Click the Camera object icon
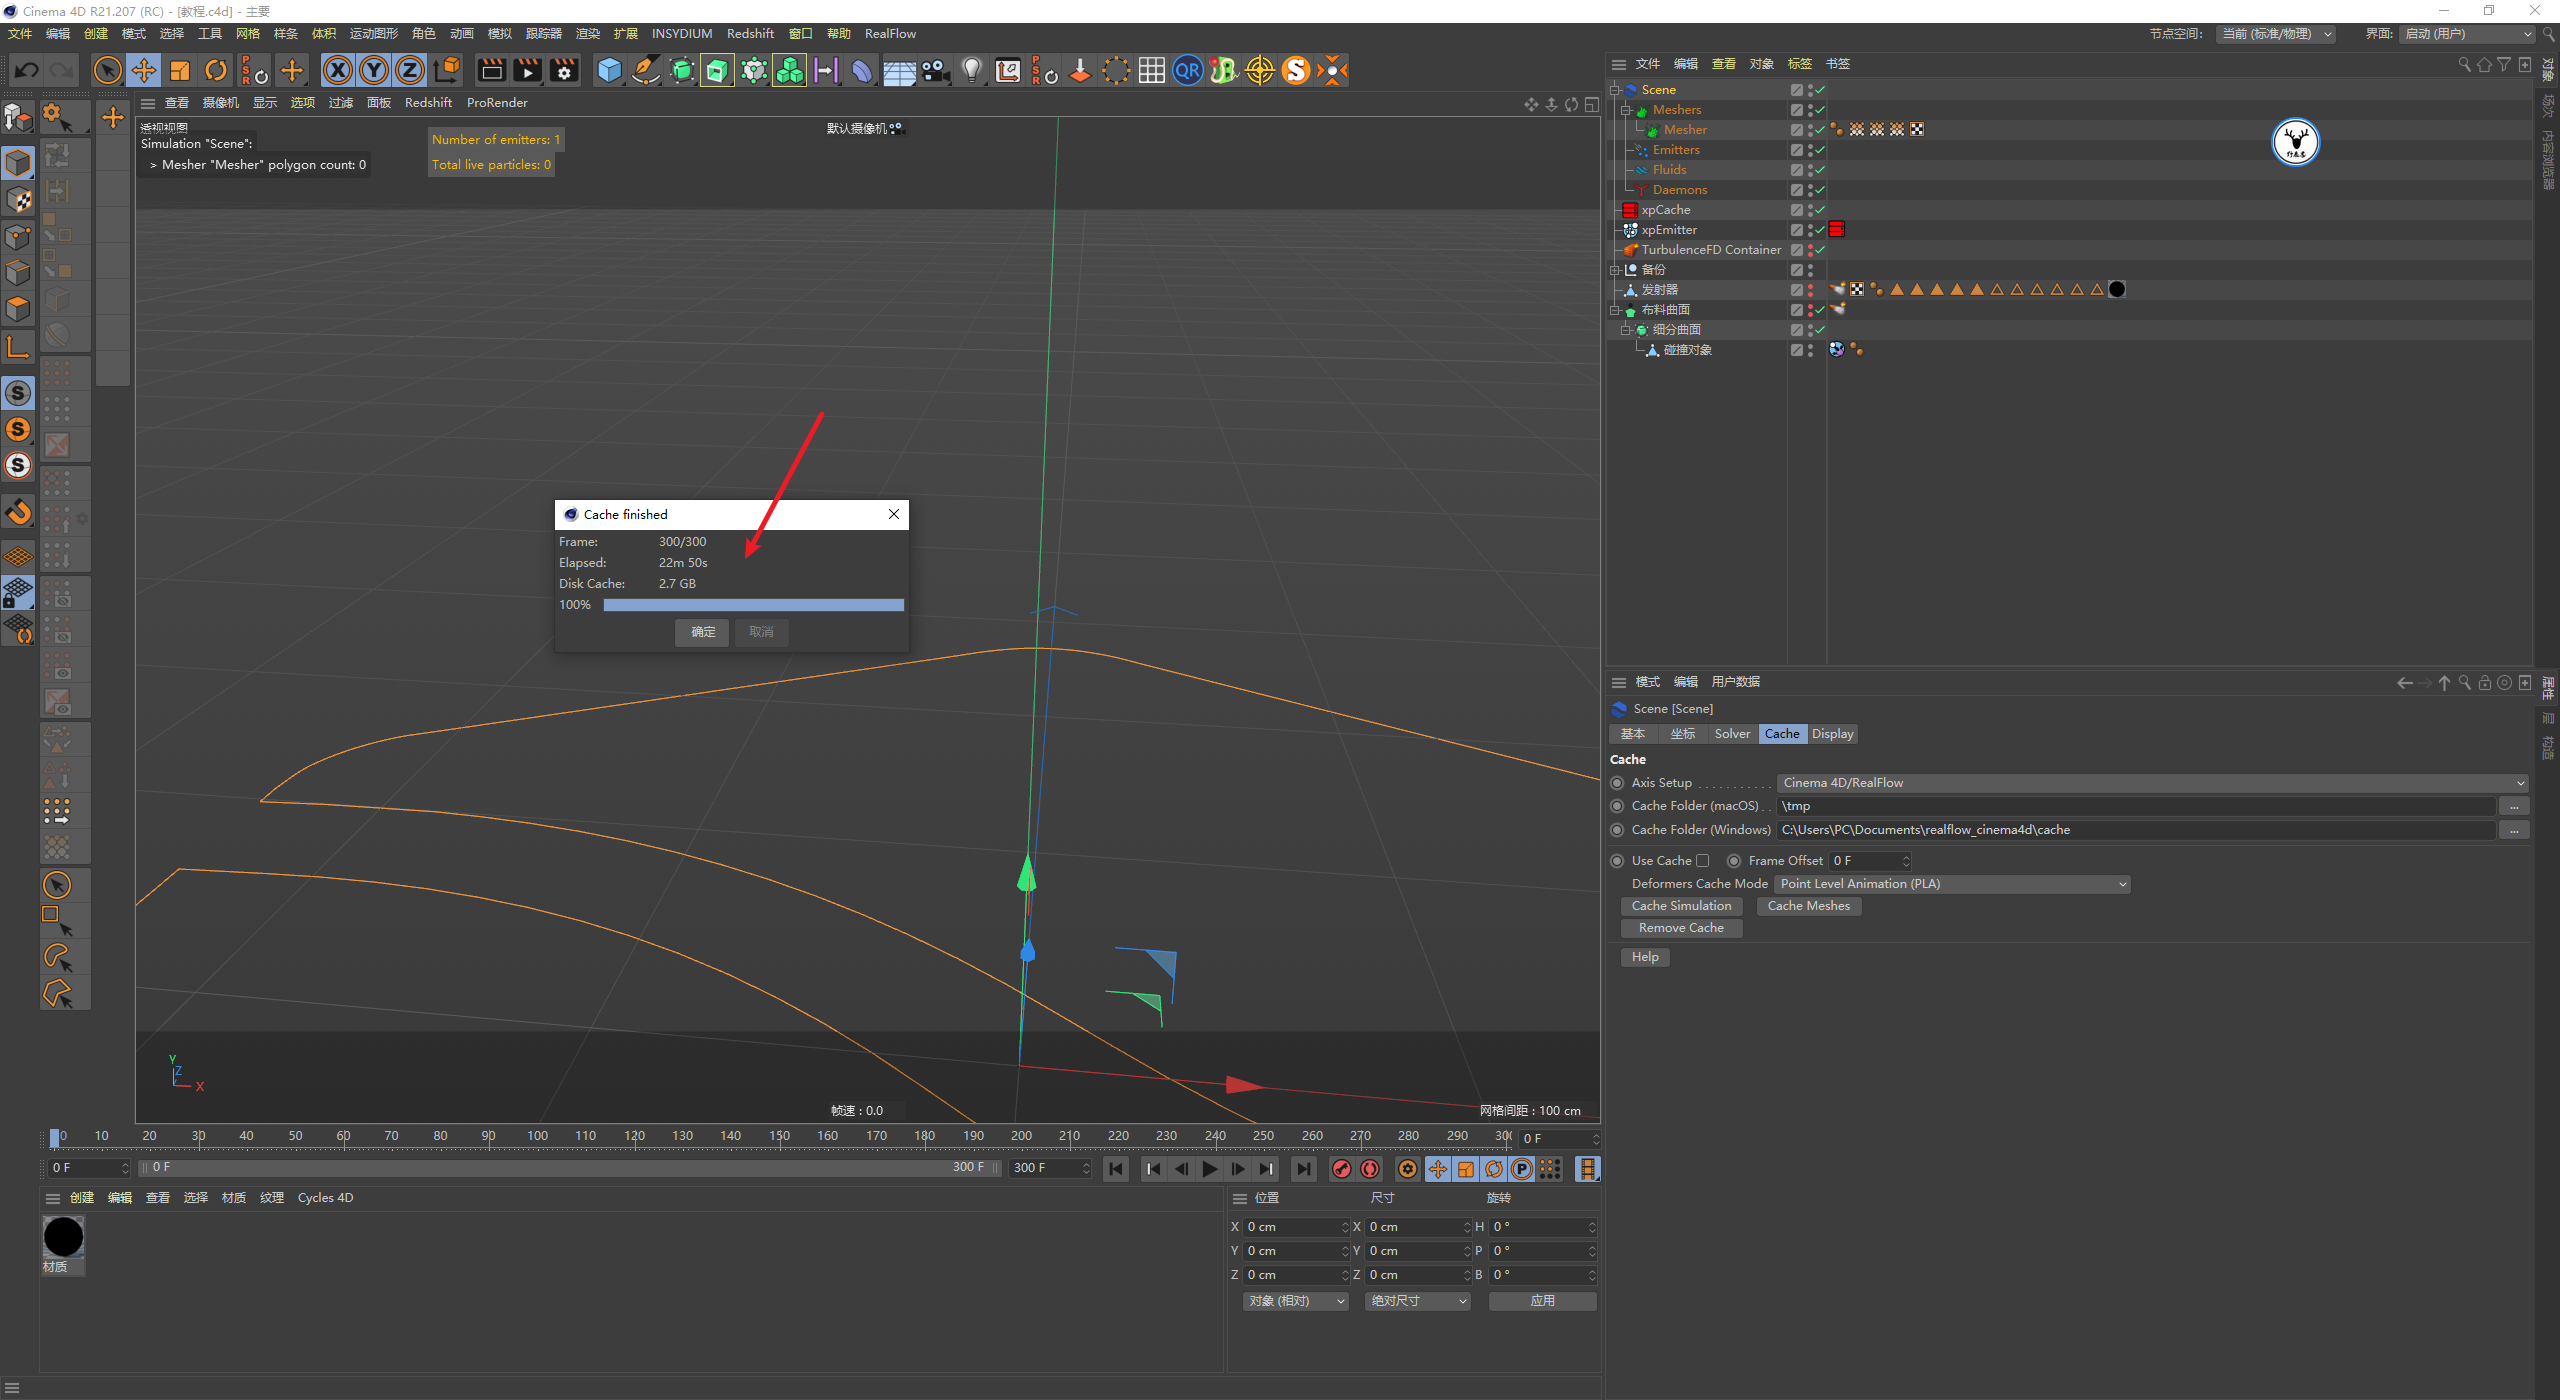This screenshot has width=2560, height=1400. pos(935,70)
